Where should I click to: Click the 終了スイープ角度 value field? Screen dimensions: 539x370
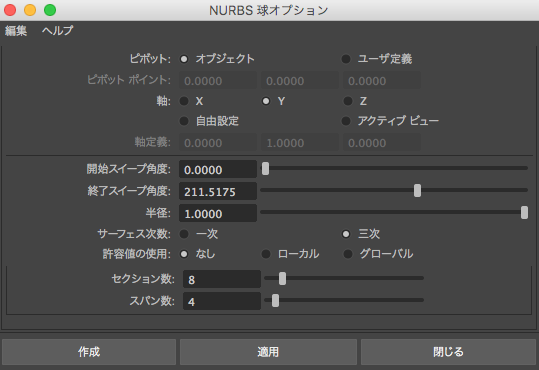218,191
